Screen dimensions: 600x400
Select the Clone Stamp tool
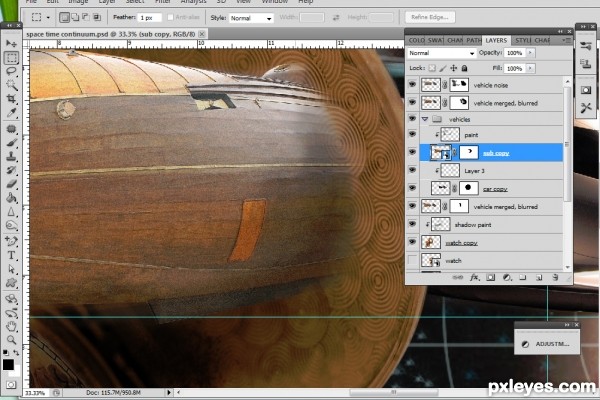click(x=11, y=156)
